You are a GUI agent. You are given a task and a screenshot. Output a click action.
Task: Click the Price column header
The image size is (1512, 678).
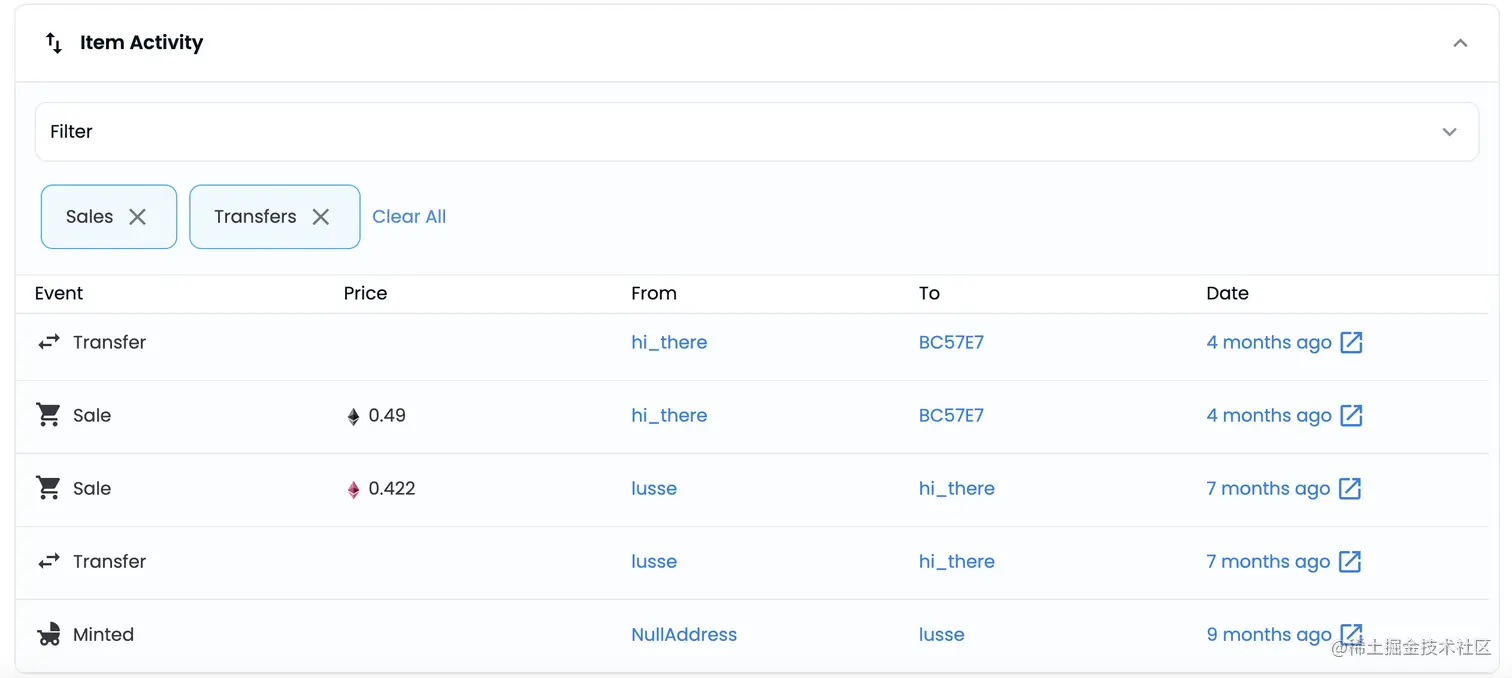365,293
